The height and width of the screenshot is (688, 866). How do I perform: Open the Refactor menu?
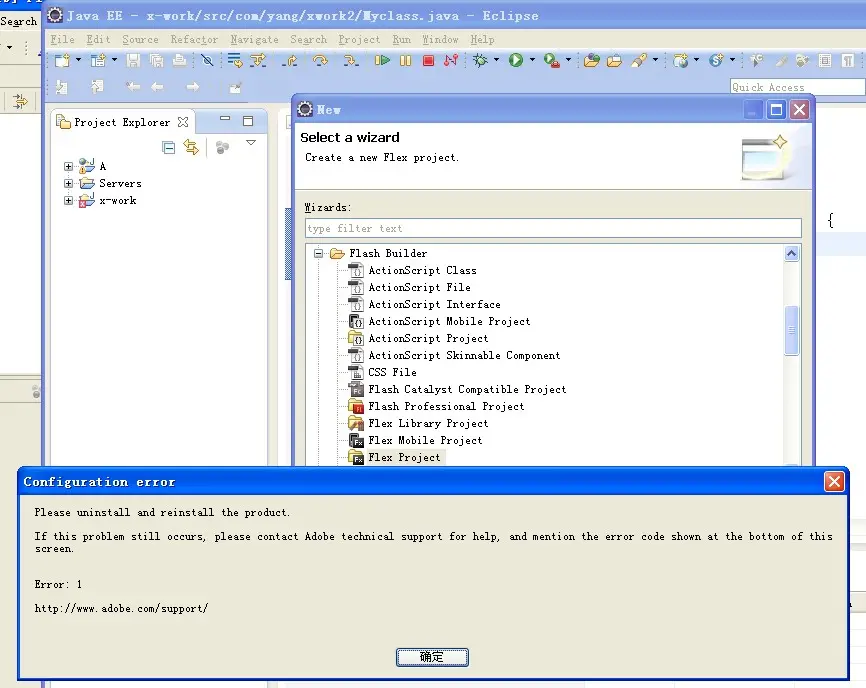coord(194,39)
